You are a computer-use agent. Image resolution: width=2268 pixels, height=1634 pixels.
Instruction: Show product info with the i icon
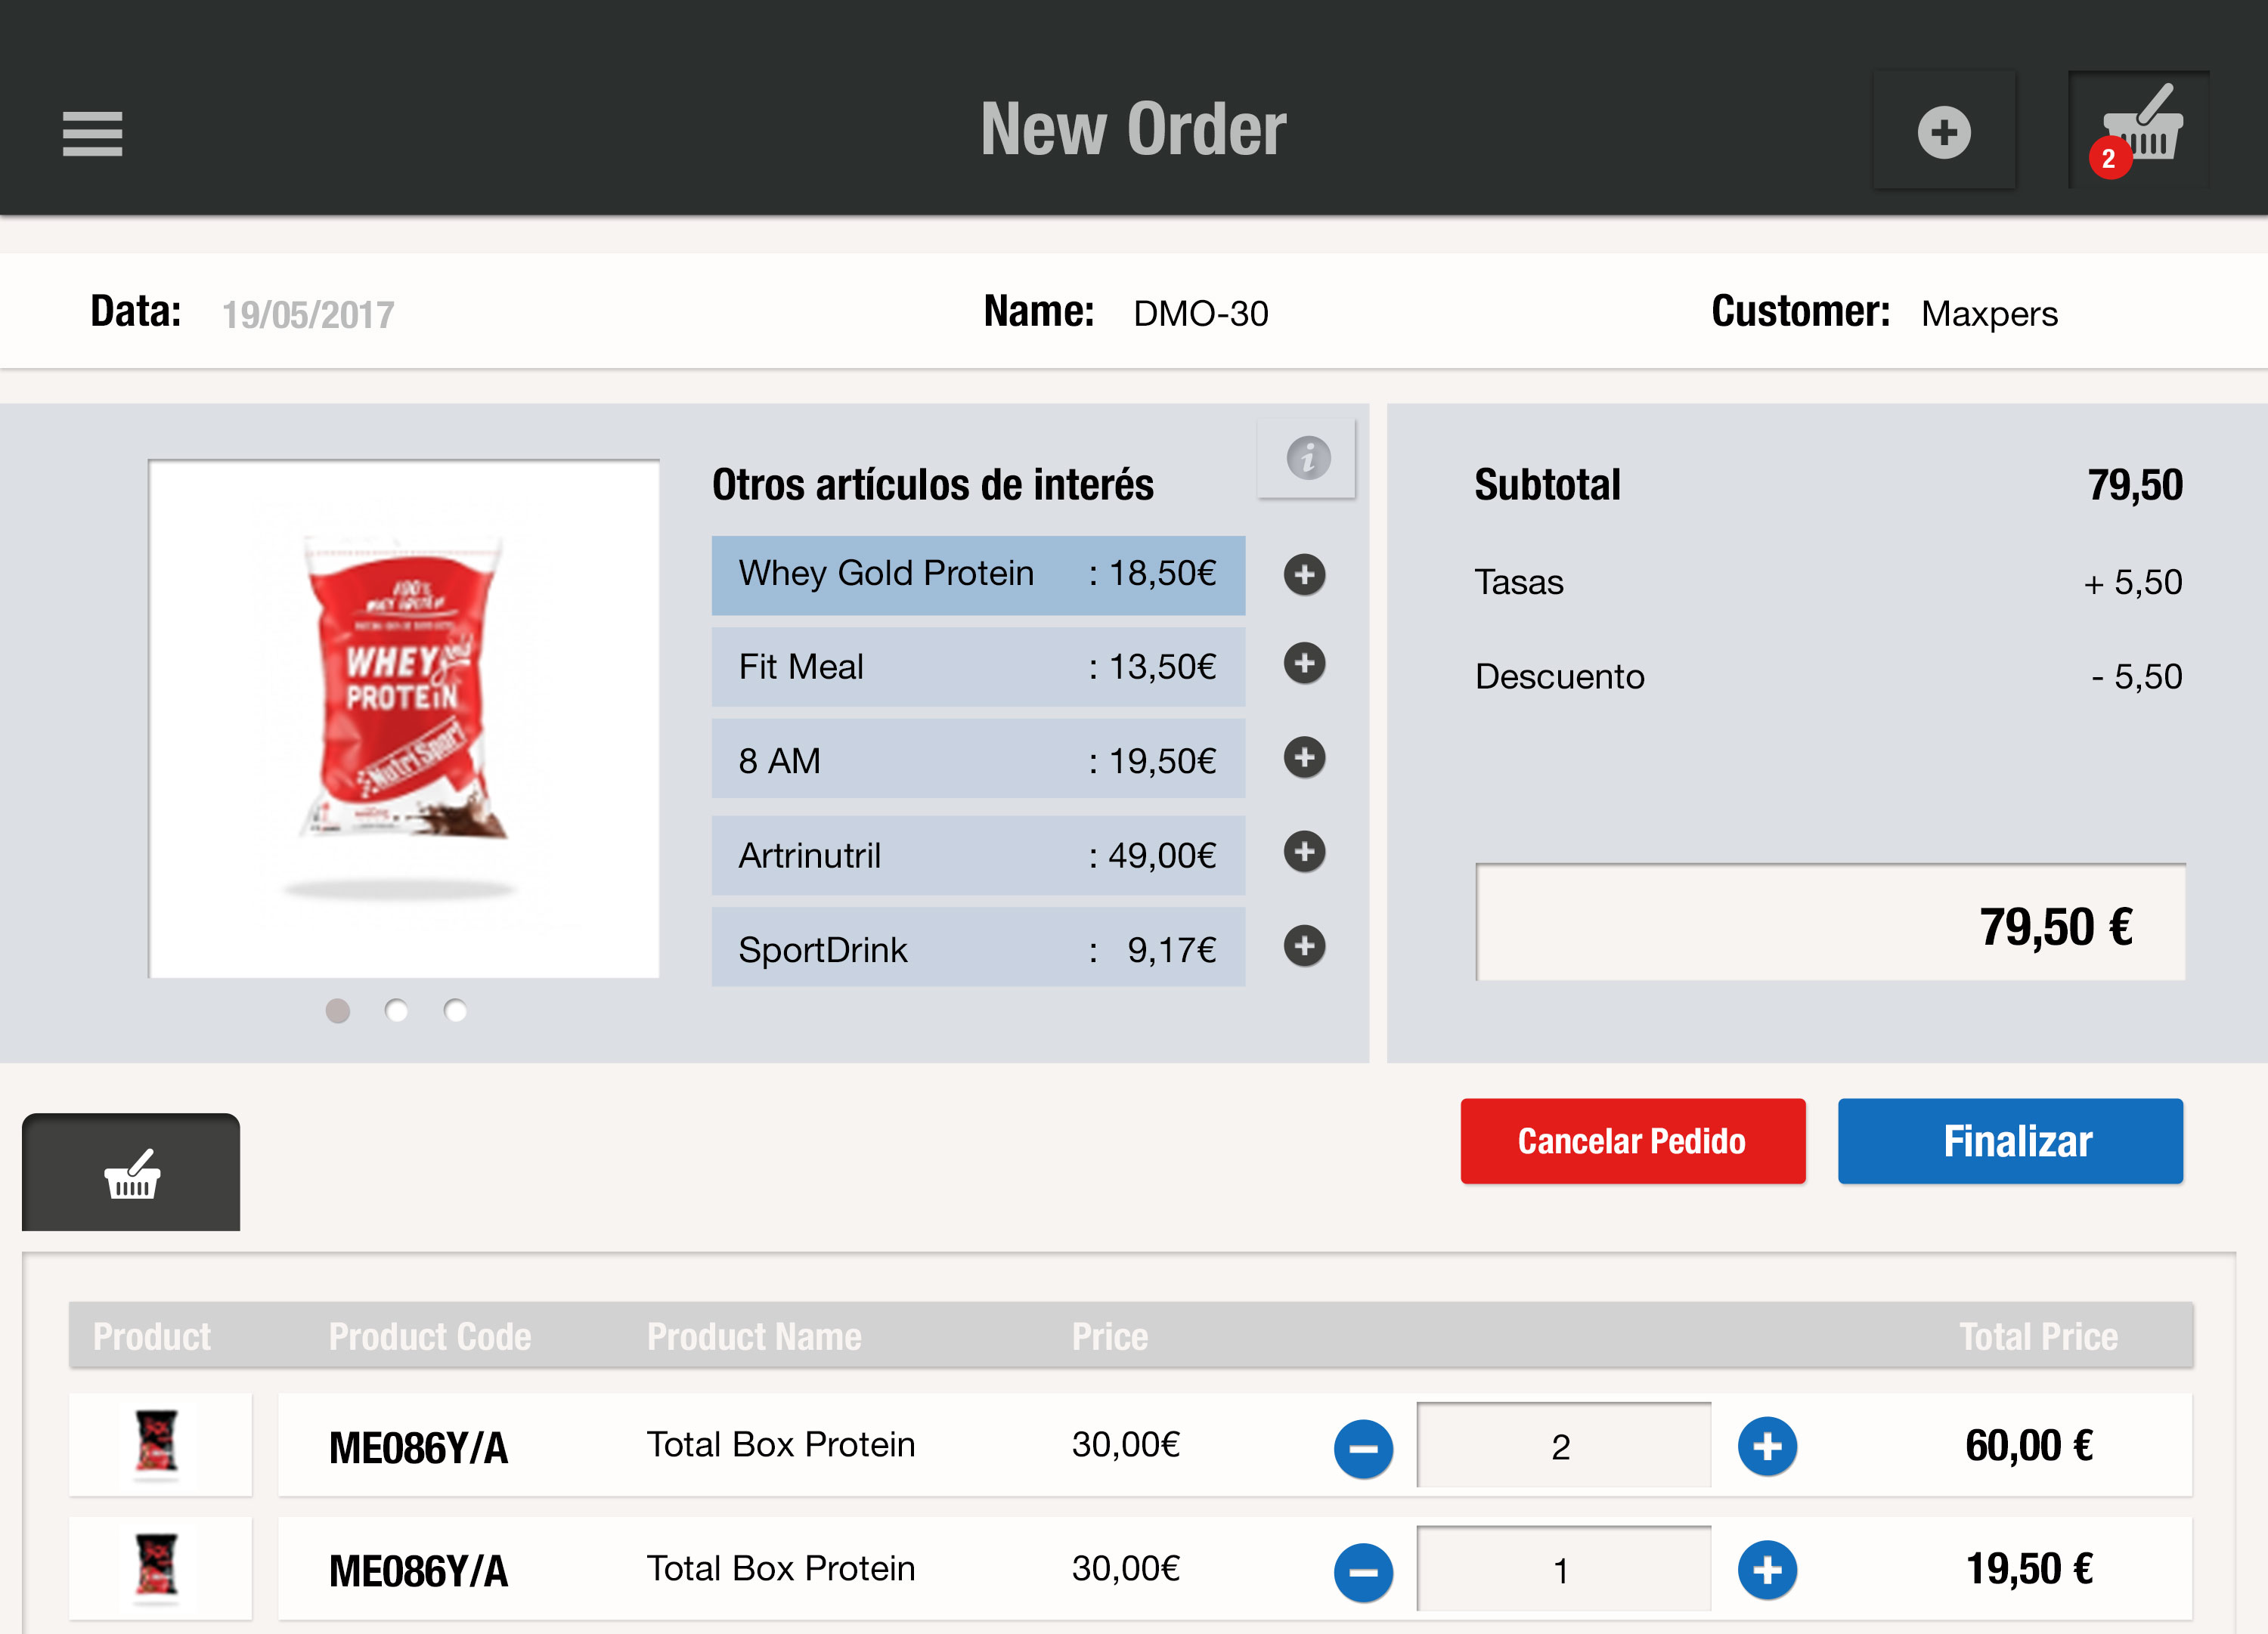pyautogui.click(x=1307, y=458)
